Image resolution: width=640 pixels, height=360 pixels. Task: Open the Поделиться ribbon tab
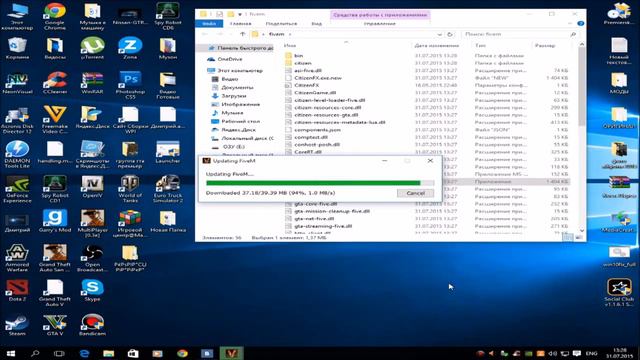point(281,24)
